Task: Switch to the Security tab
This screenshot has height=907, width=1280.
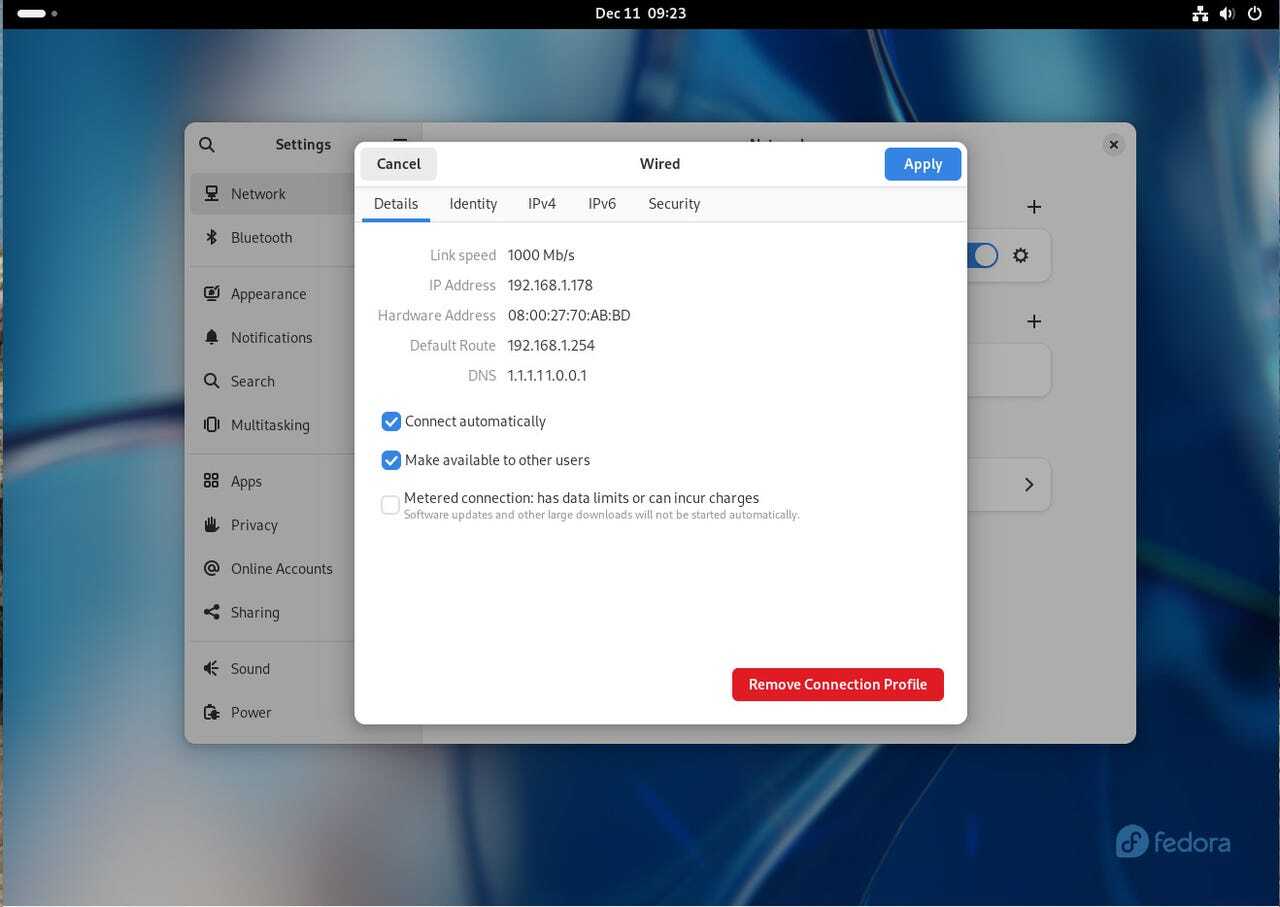Action: [674, 203]
